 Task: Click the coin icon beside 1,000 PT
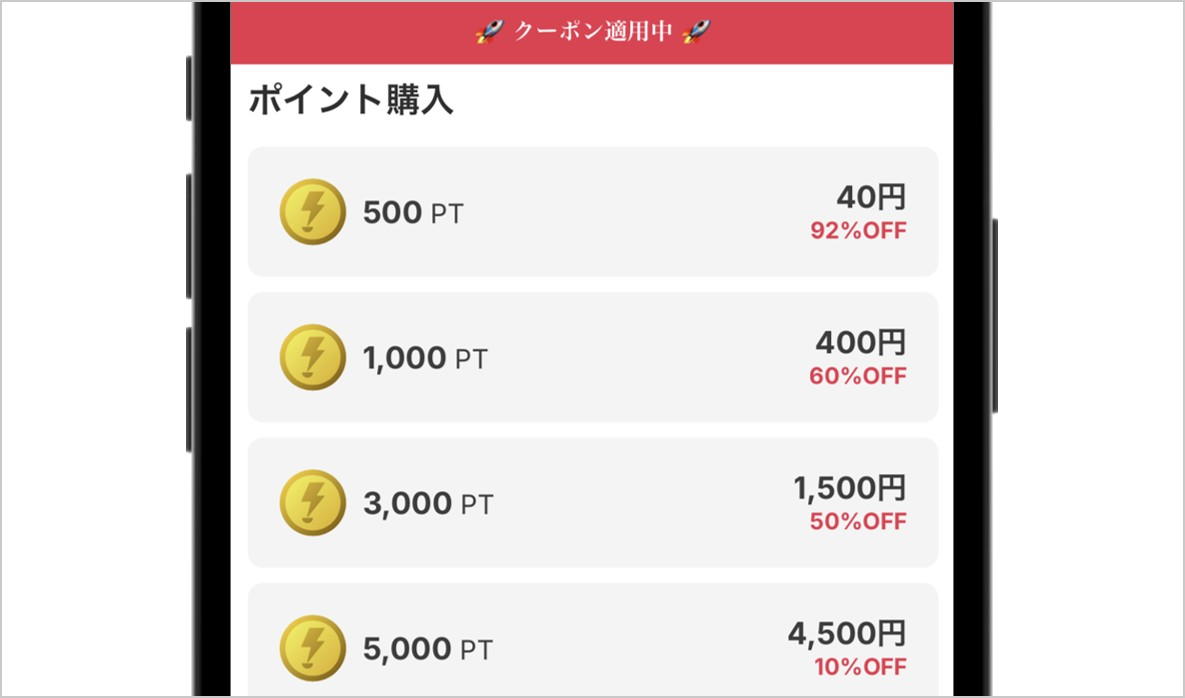coord(311,357)
